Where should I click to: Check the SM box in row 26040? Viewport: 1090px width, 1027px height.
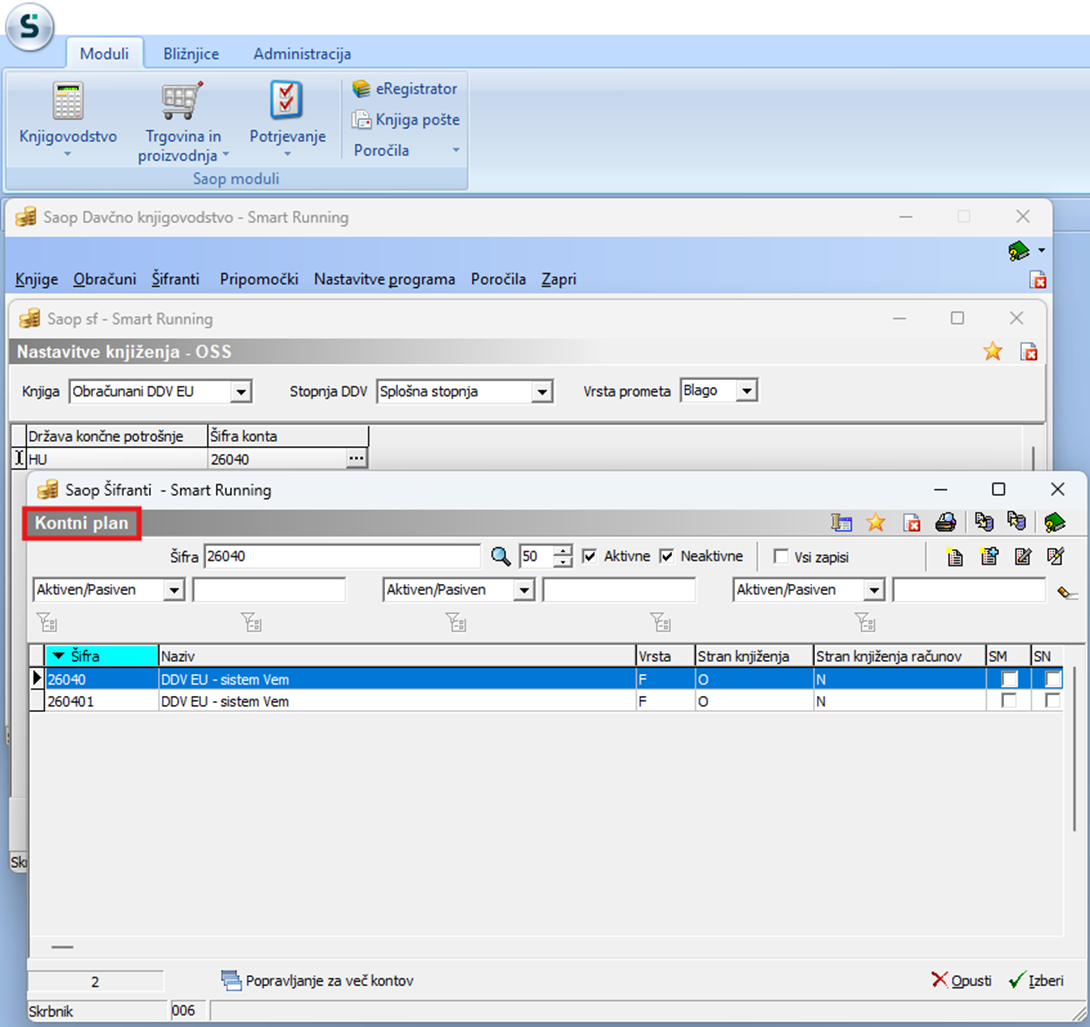click(x=1009, y=679)
